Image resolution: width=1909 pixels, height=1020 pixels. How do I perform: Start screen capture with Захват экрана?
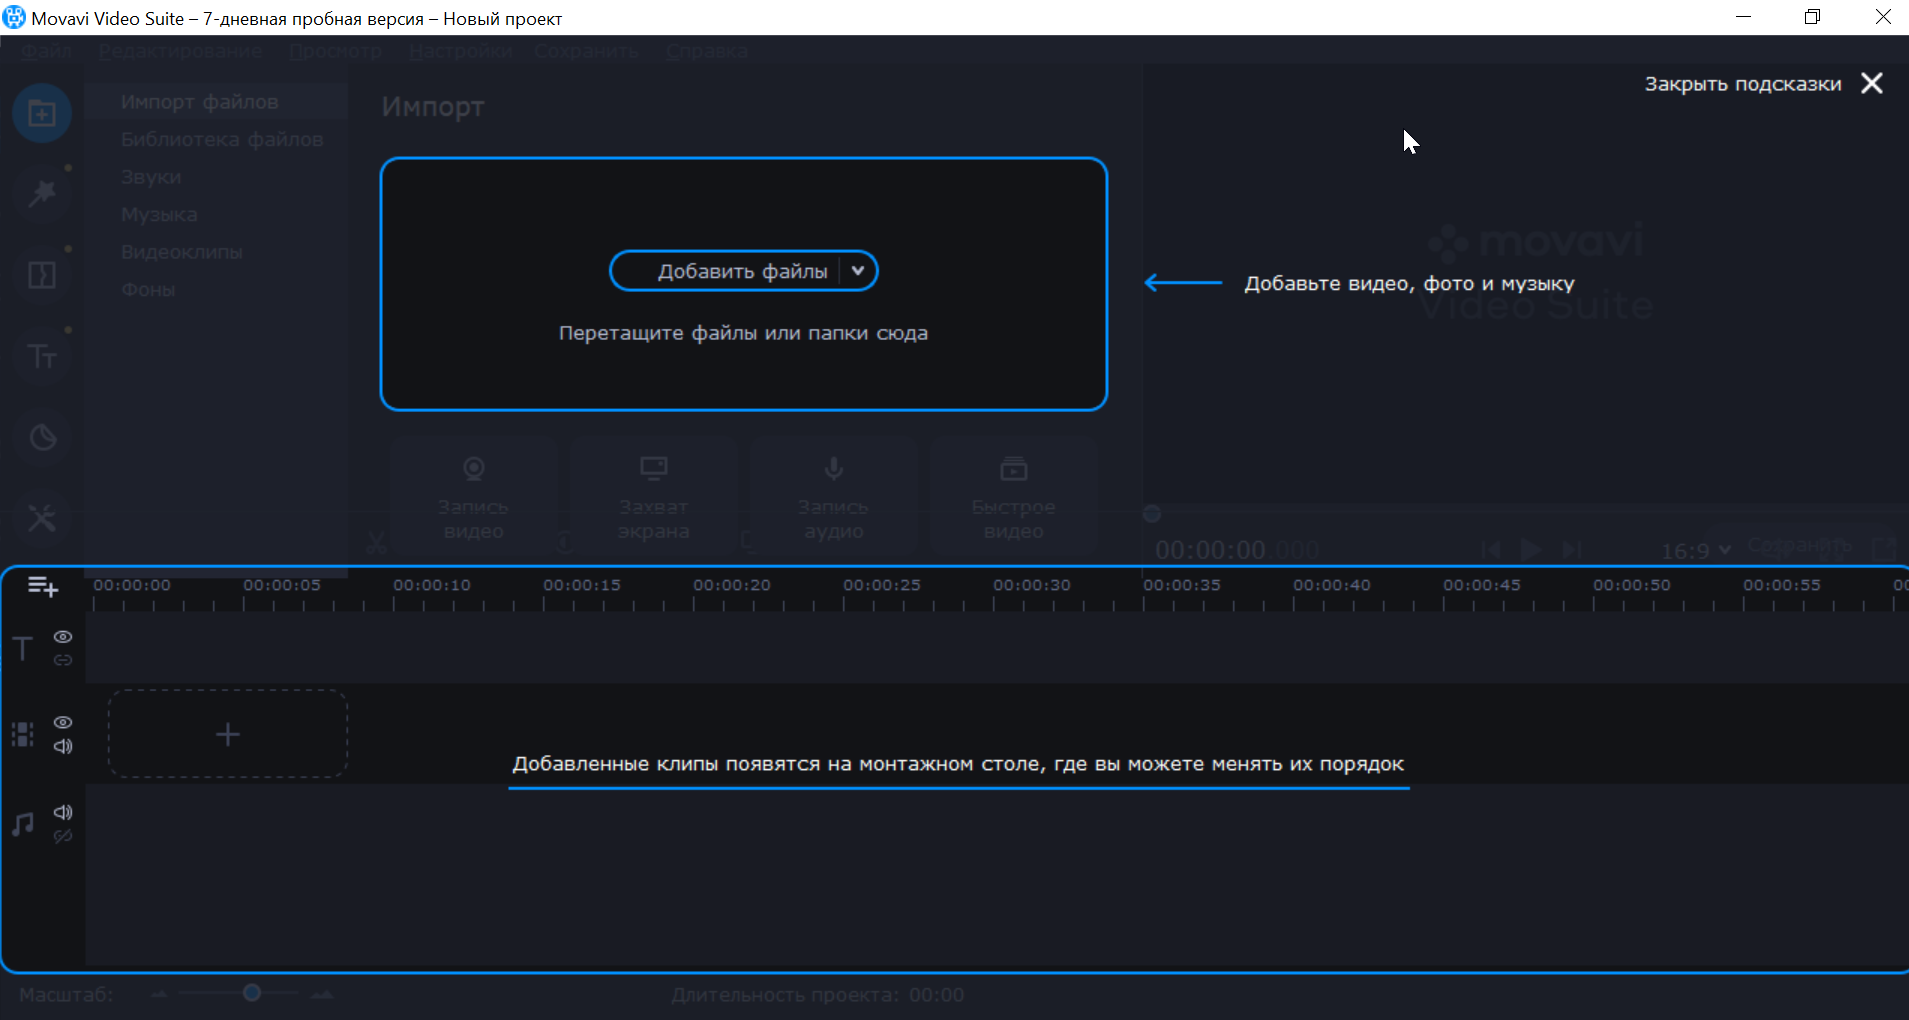[x=653, y=496]
